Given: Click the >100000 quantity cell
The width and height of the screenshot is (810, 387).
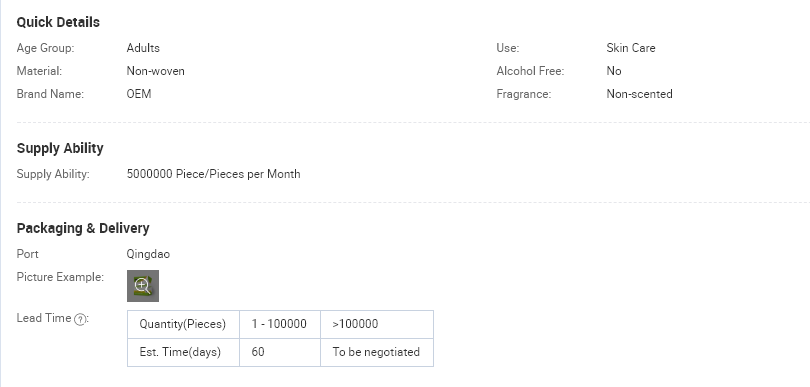Looking at the screenshot, I should pos(377,324).
